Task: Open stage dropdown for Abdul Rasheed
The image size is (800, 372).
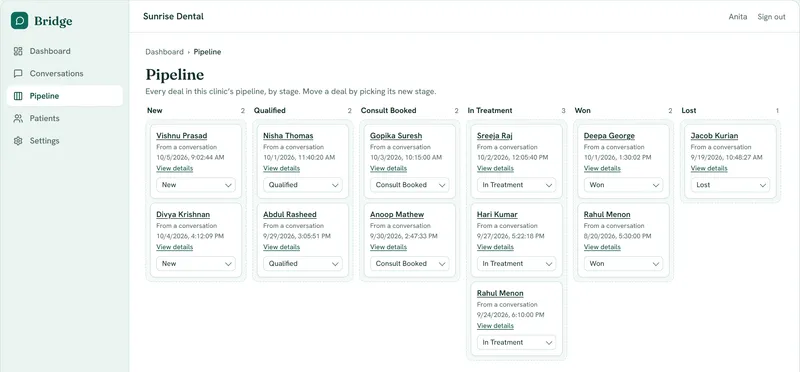Action: [303, 264]
